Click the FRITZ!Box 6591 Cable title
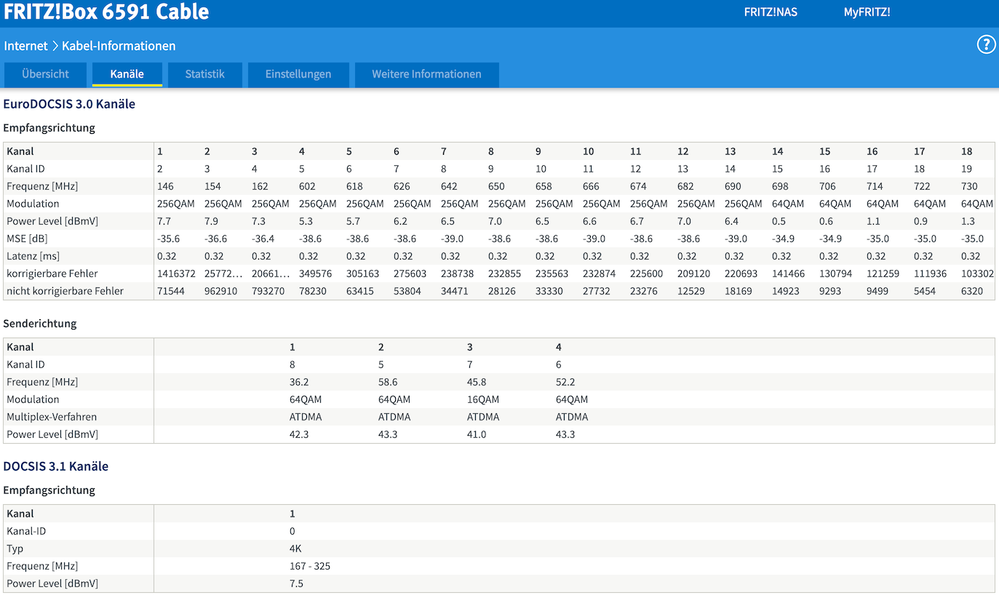This screenshot has width=999, height=595. (106, 11)
